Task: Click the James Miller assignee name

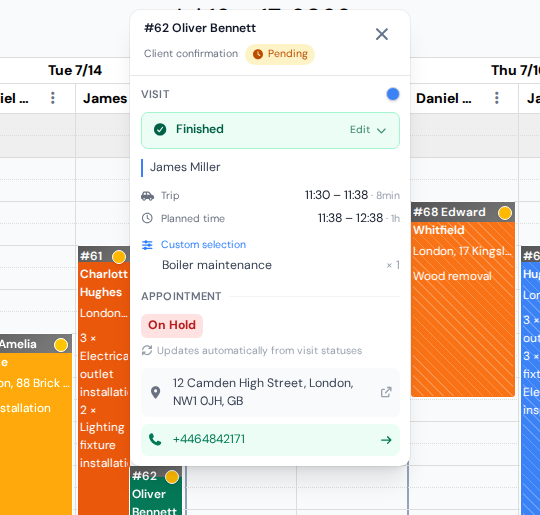Action: point(185,167)
